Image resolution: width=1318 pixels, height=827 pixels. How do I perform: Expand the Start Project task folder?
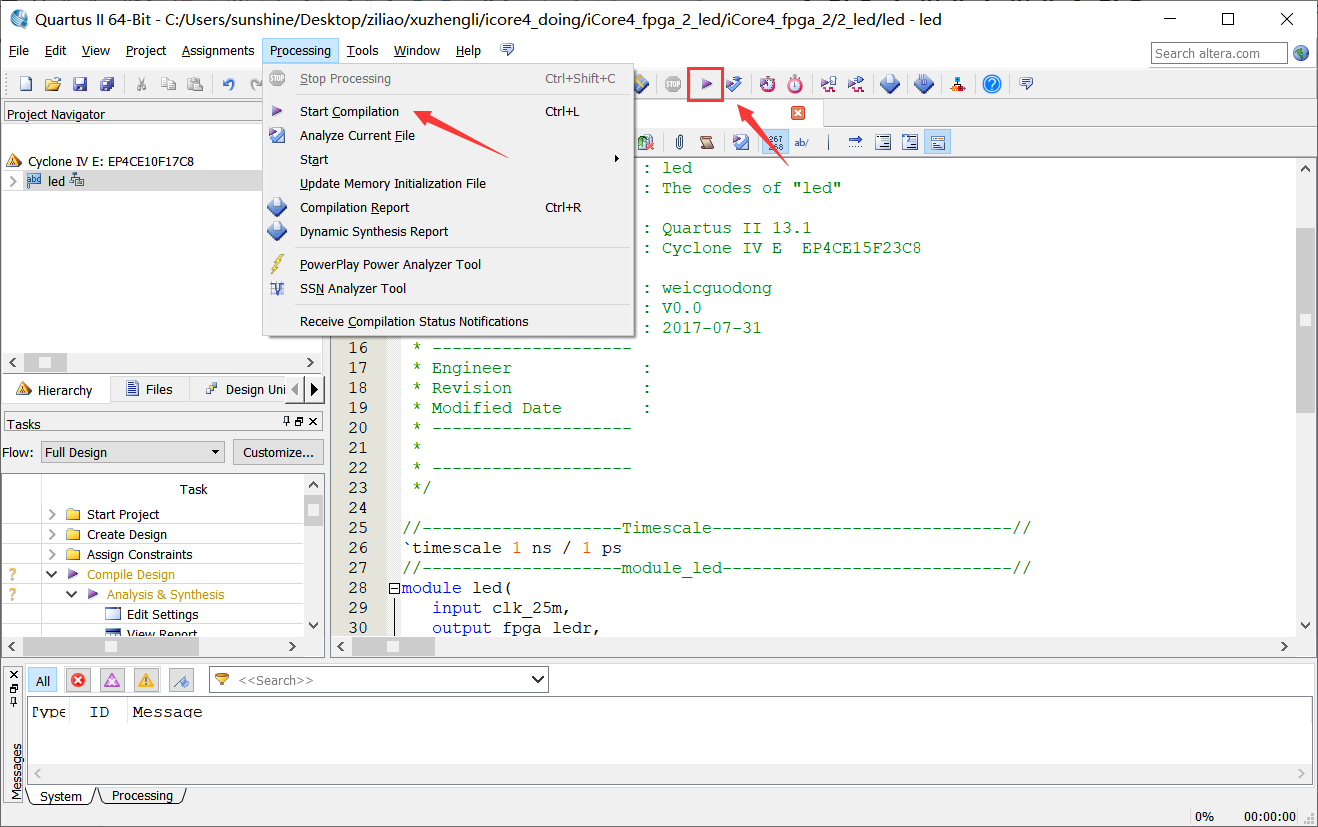coord(52,514)
